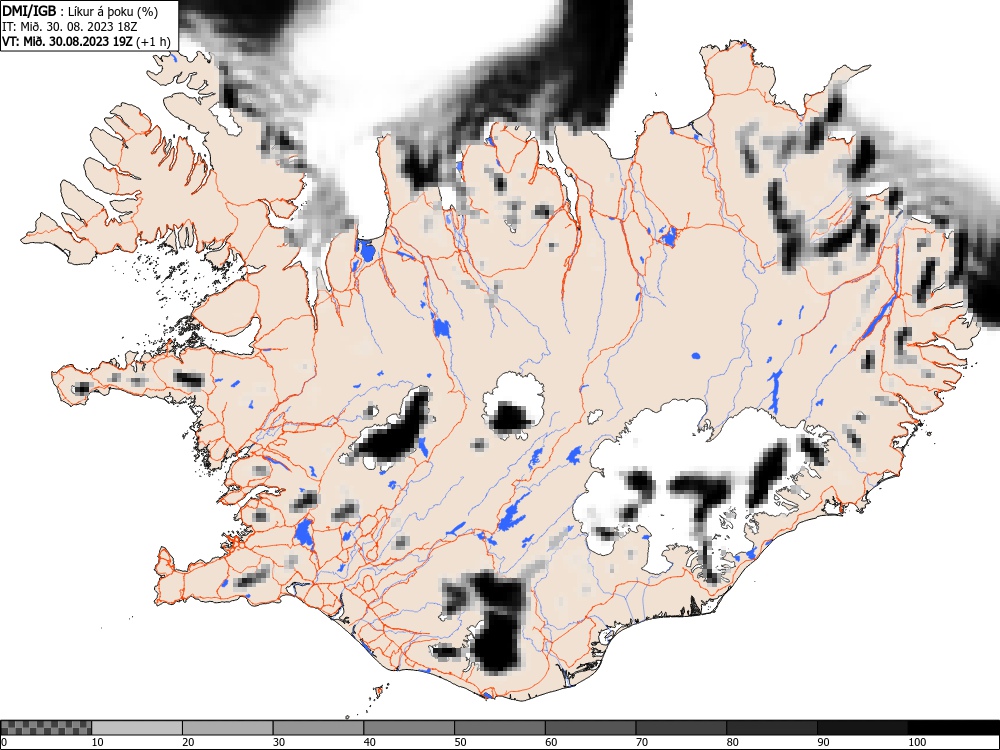Pick the 70–80 percent legend swatch

[x=681, y=728]
